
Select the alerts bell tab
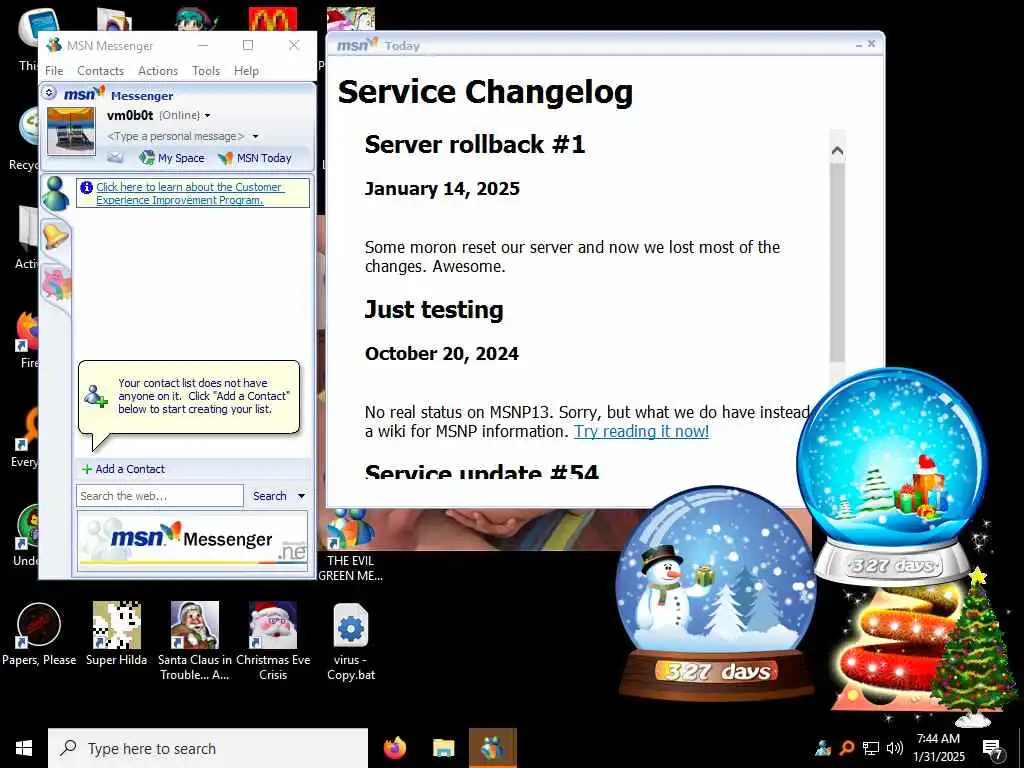(x=55, y=235)
